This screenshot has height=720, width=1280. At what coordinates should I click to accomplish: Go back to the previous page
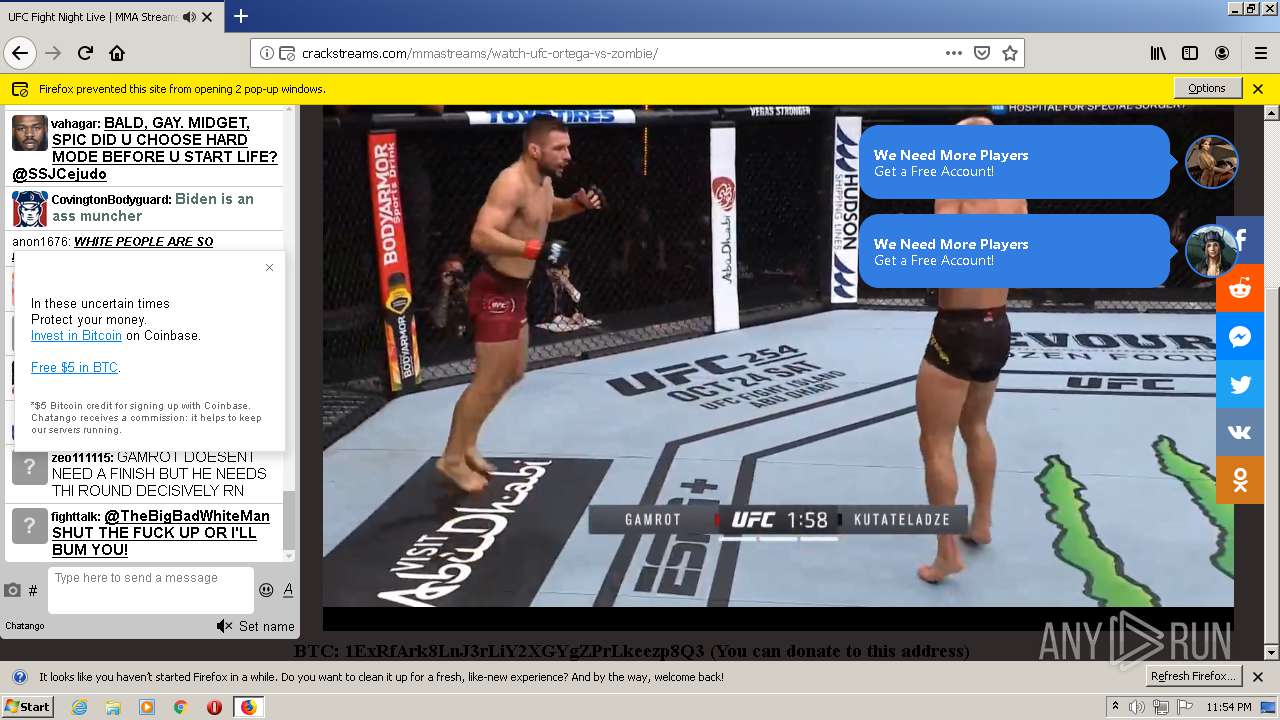tap(20, 53)
